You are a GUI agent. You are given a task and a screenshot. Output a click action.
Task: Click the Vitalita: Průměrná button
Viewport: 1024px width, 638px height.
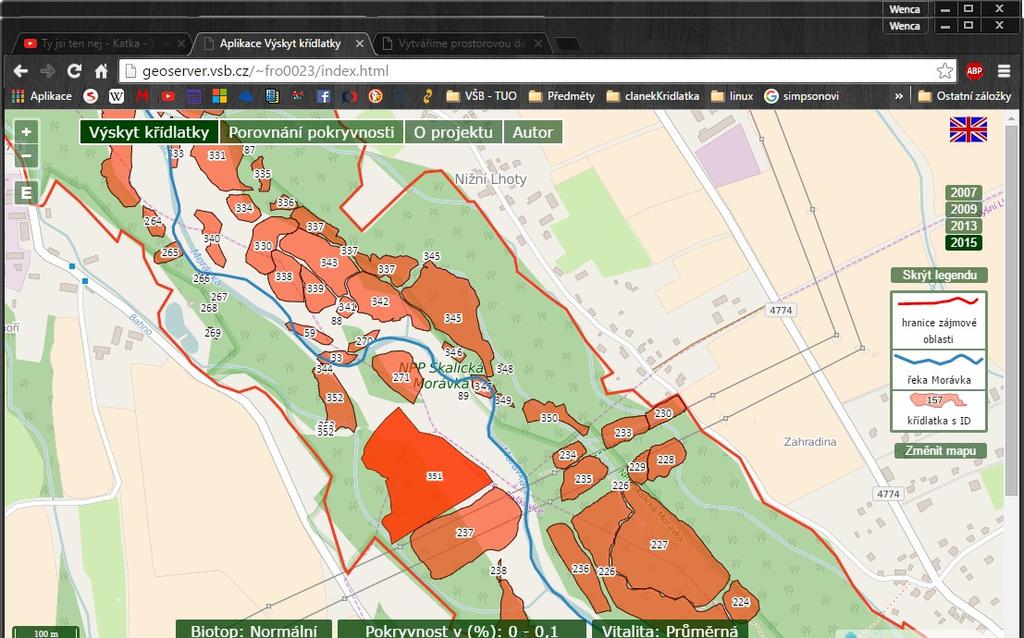pos(669,630)
